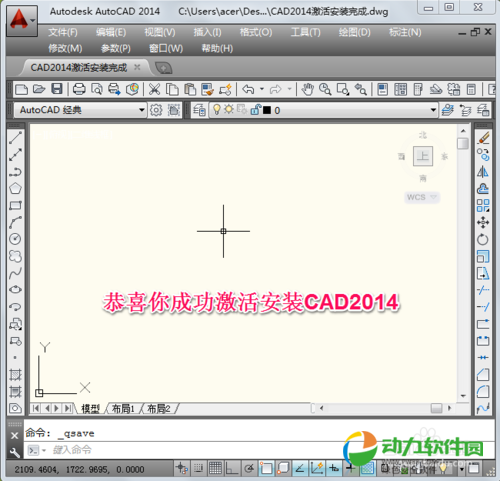Click the Save icon in toolbar

coord(57,89)
